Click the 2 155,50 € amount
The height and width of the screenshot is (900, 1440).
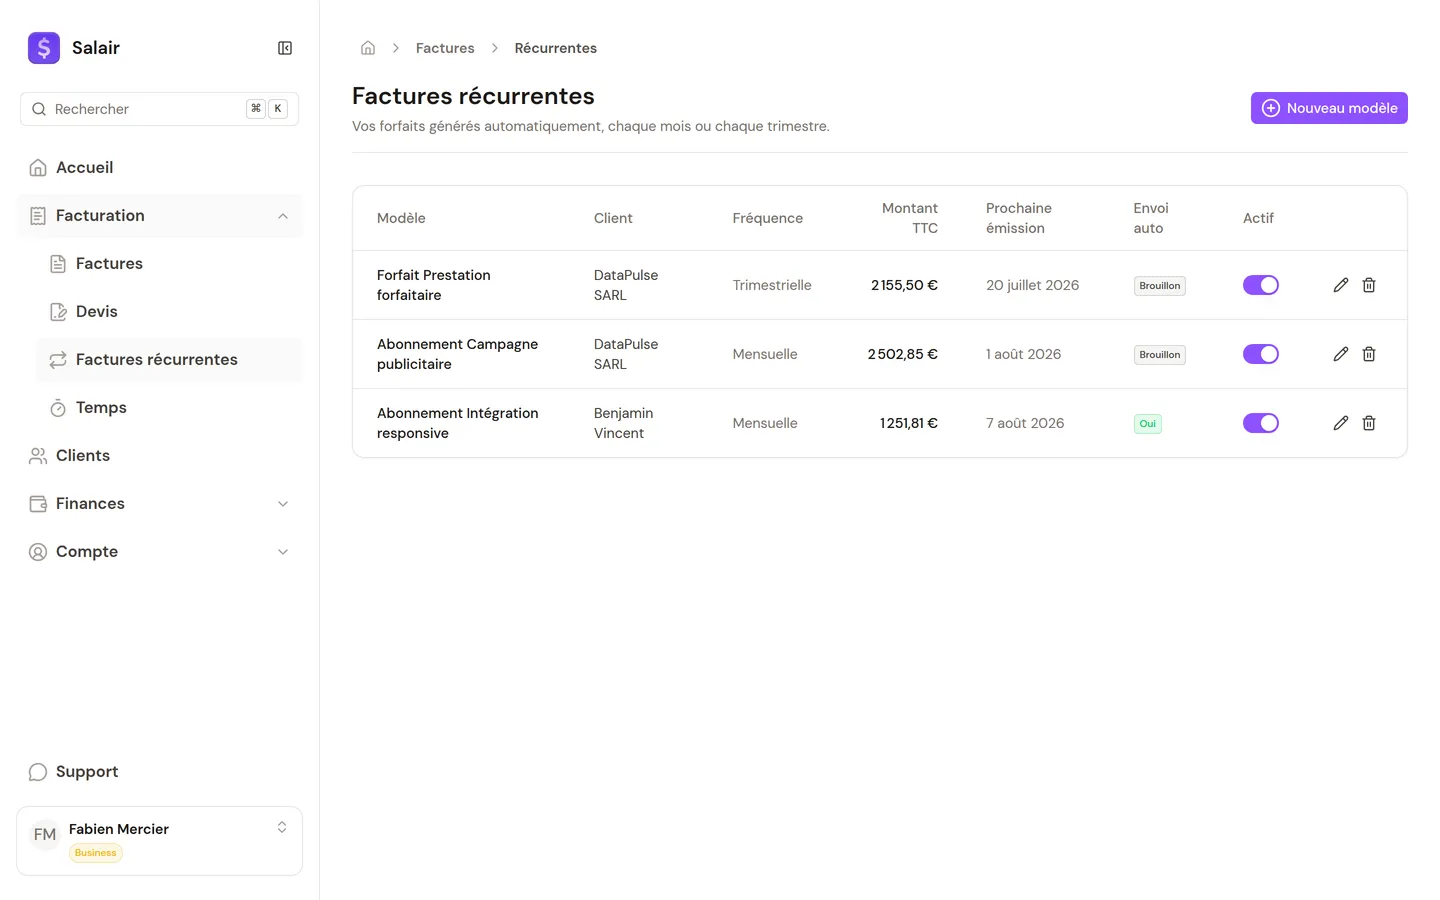[904, 285]
